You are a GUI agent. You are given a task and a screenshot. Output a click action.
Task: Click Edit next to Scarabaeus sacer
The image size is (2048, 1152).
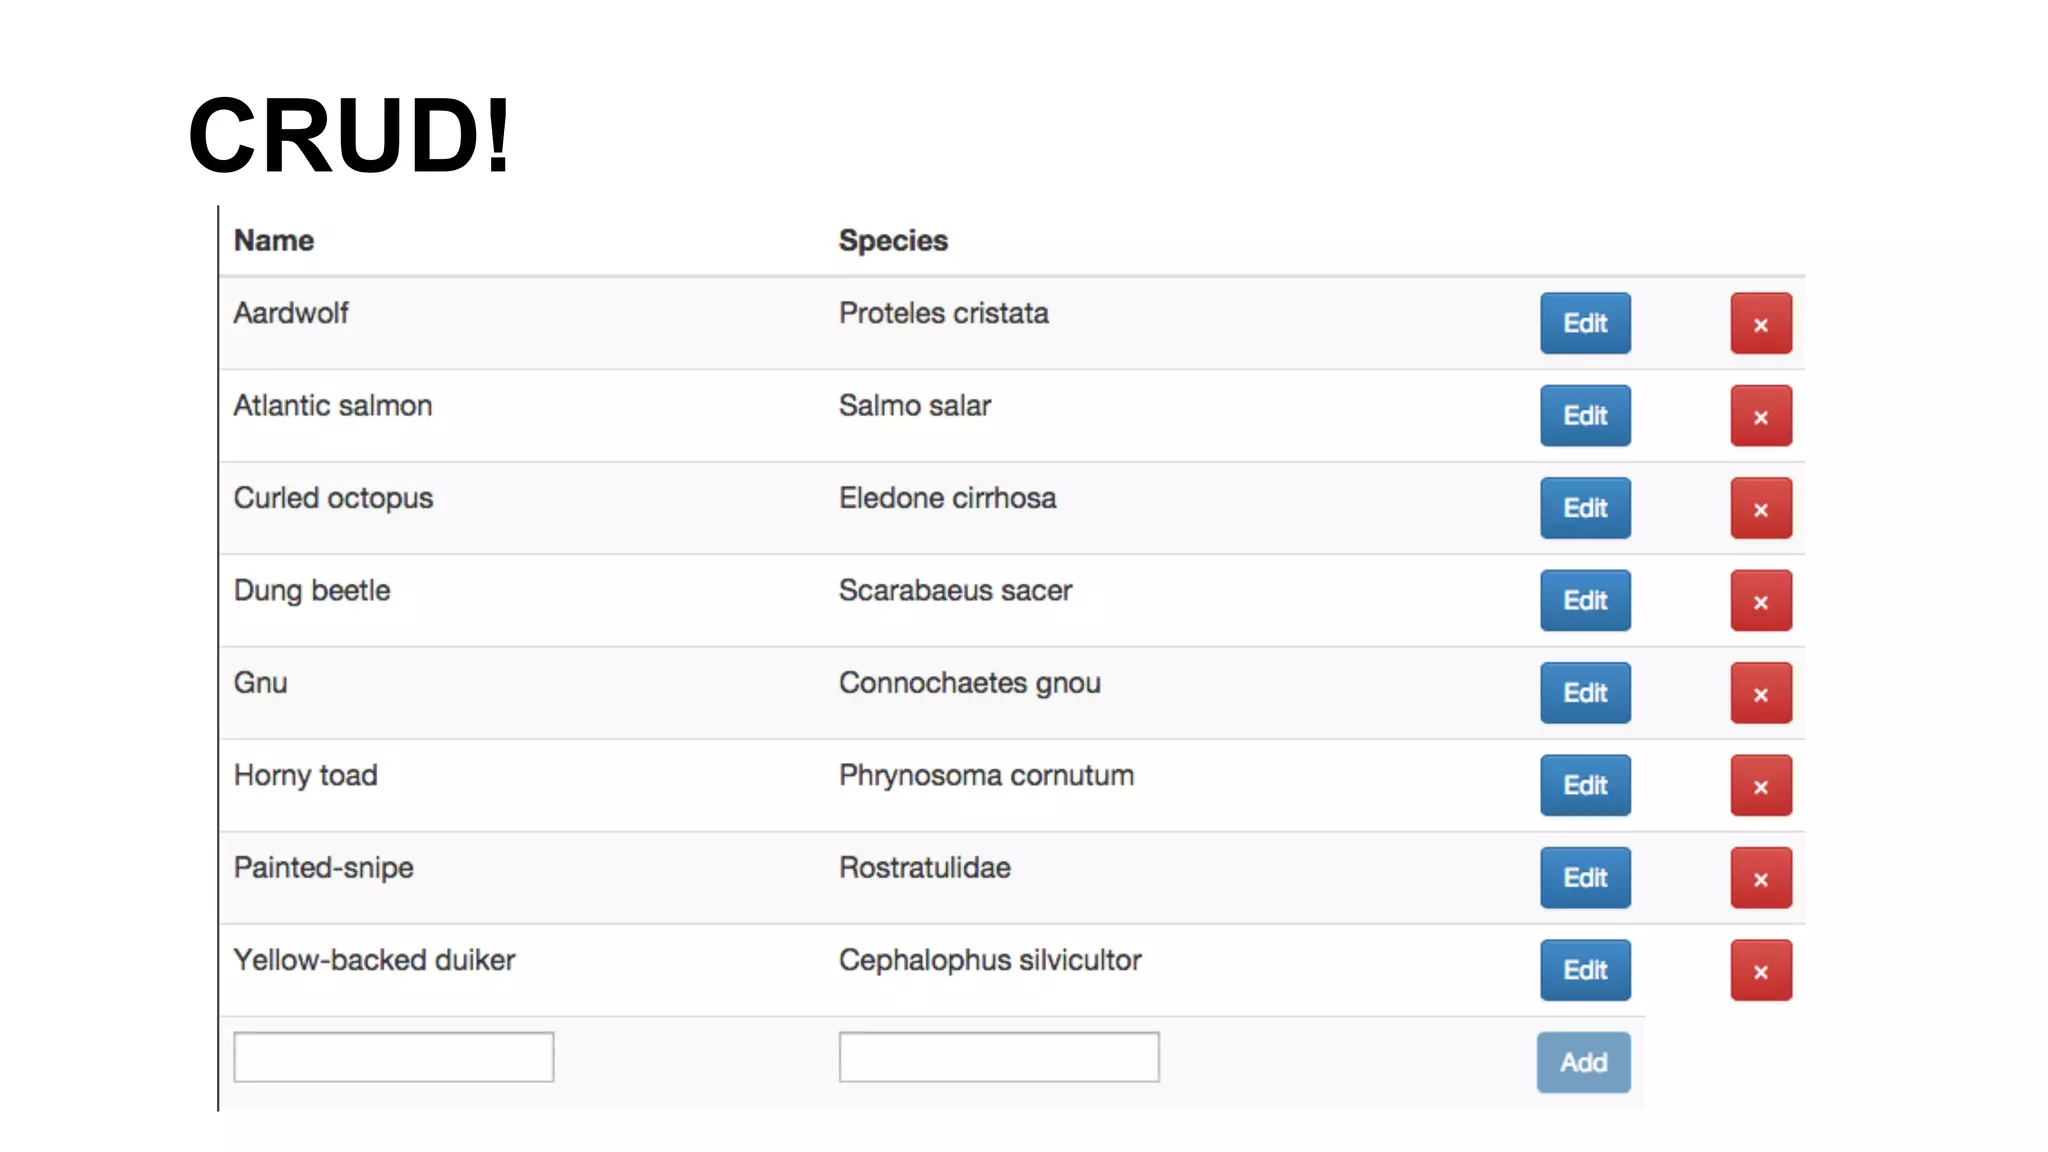pos(1584,601)
